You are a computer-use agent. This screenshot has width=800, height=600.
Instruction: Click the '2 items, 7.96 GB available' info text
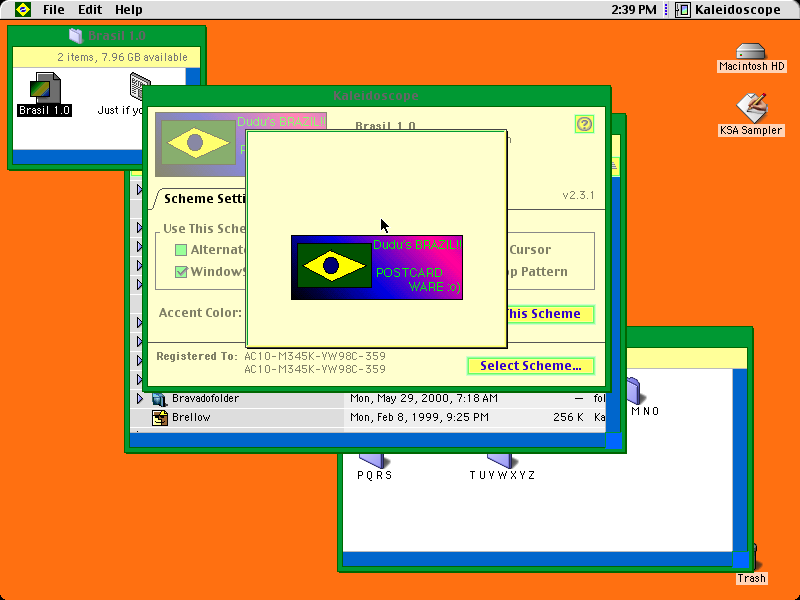(x=122, y=57)
